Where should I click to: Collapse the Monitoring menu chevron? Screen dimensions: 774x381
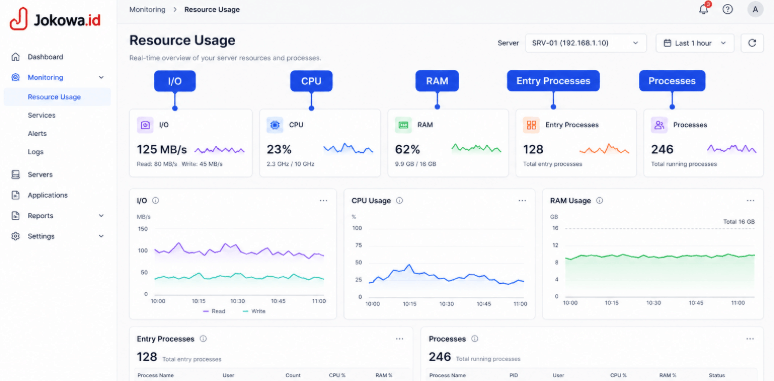coord(101,77)
